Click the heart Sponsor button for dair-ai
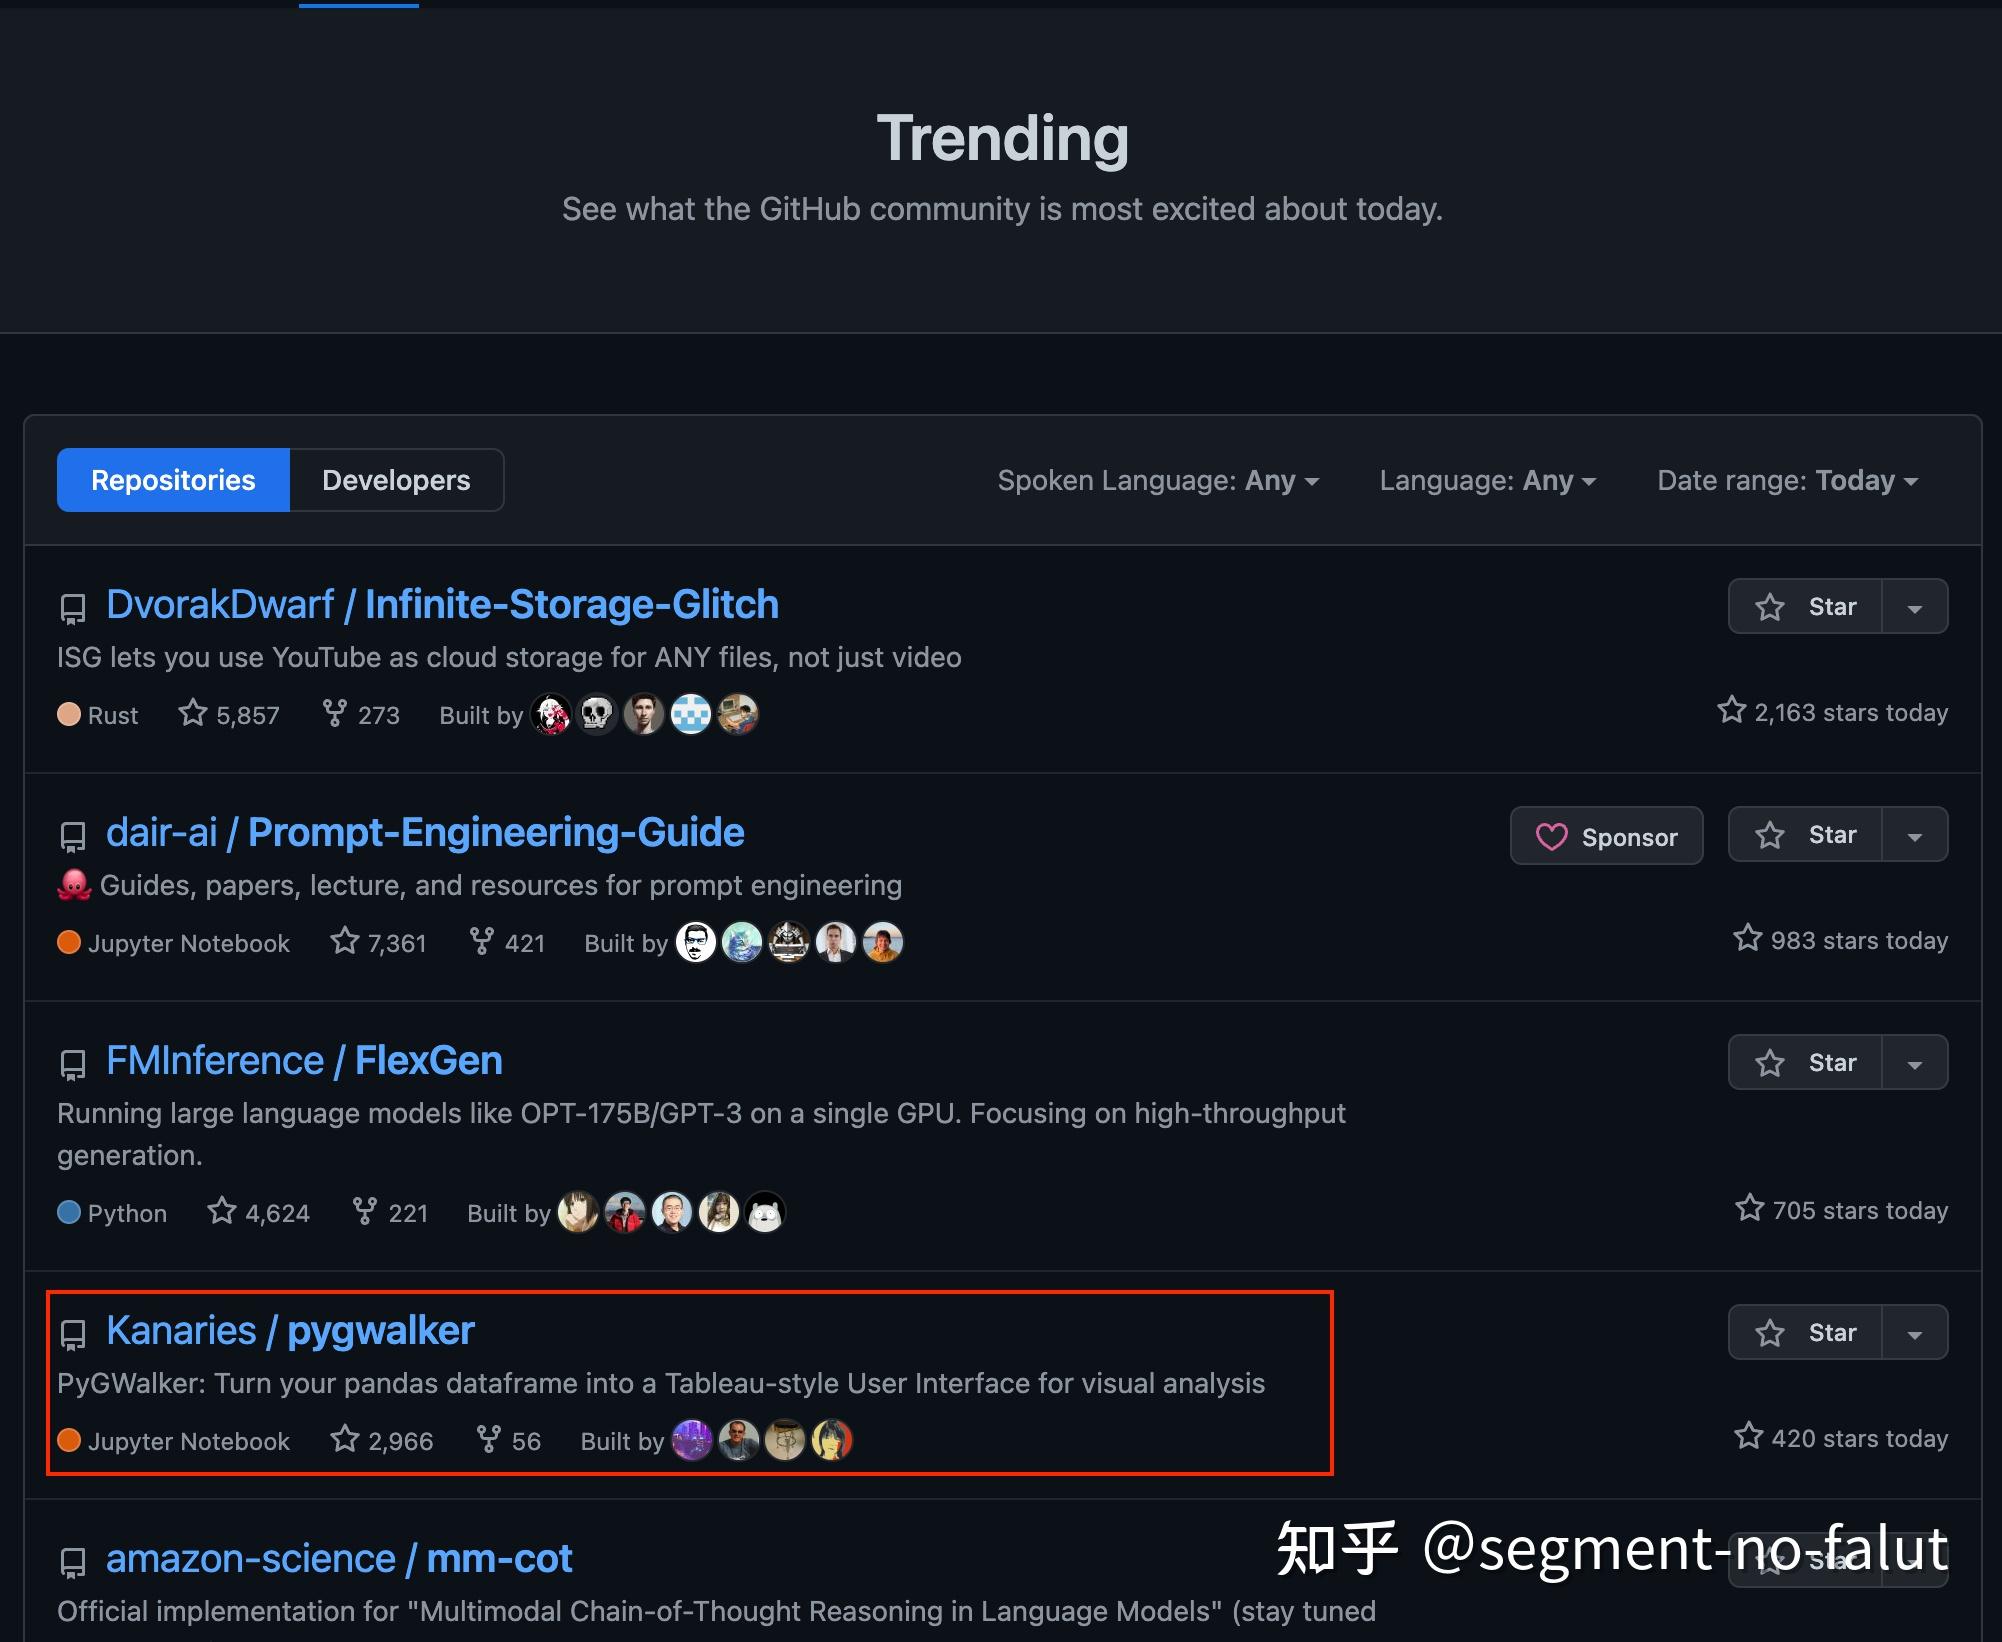The image size is (2002, 1642). (1606, 836)
